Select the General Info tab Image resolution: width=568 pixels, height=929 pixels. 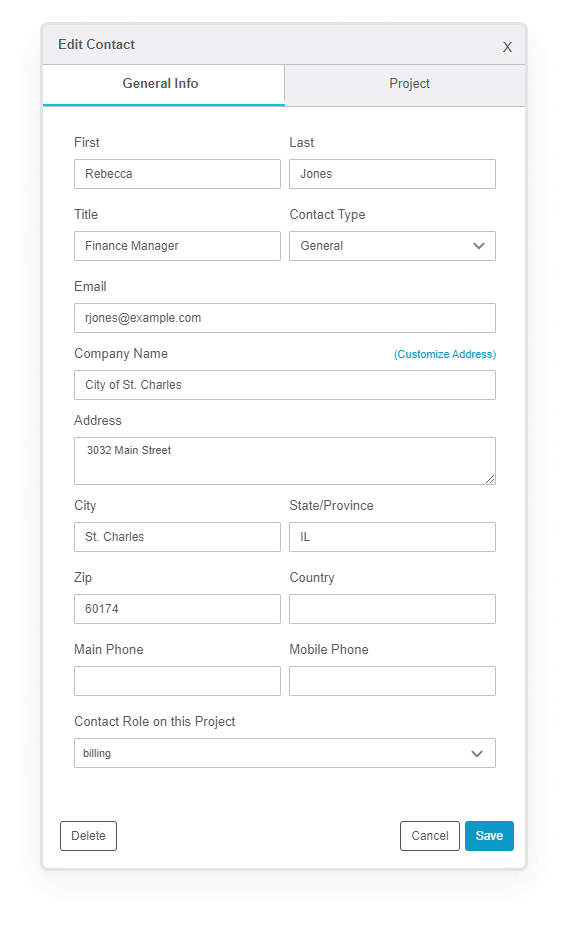point(161,84)
